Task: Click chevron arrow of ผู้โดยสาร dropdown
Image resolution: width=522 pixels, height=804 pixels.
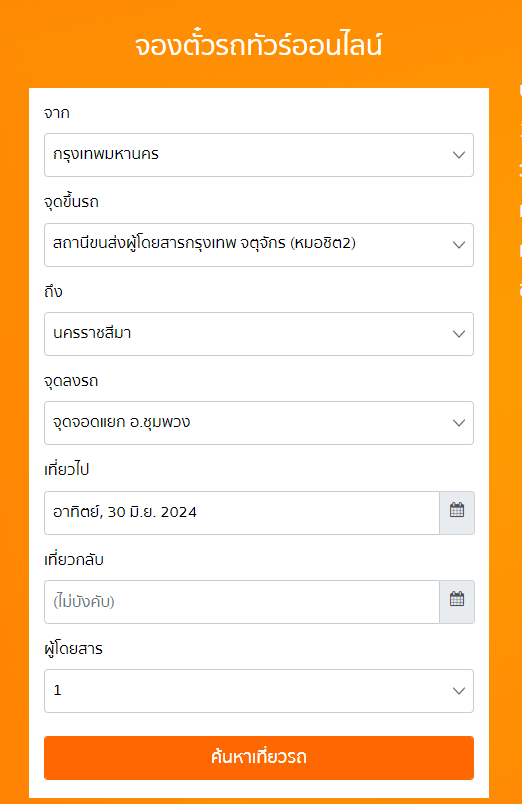Action: [x=458, y=691]
